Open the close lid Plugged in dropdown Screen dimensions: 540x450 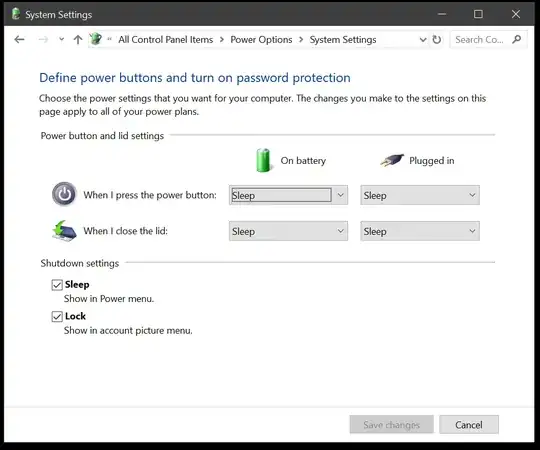click(420, 231)
